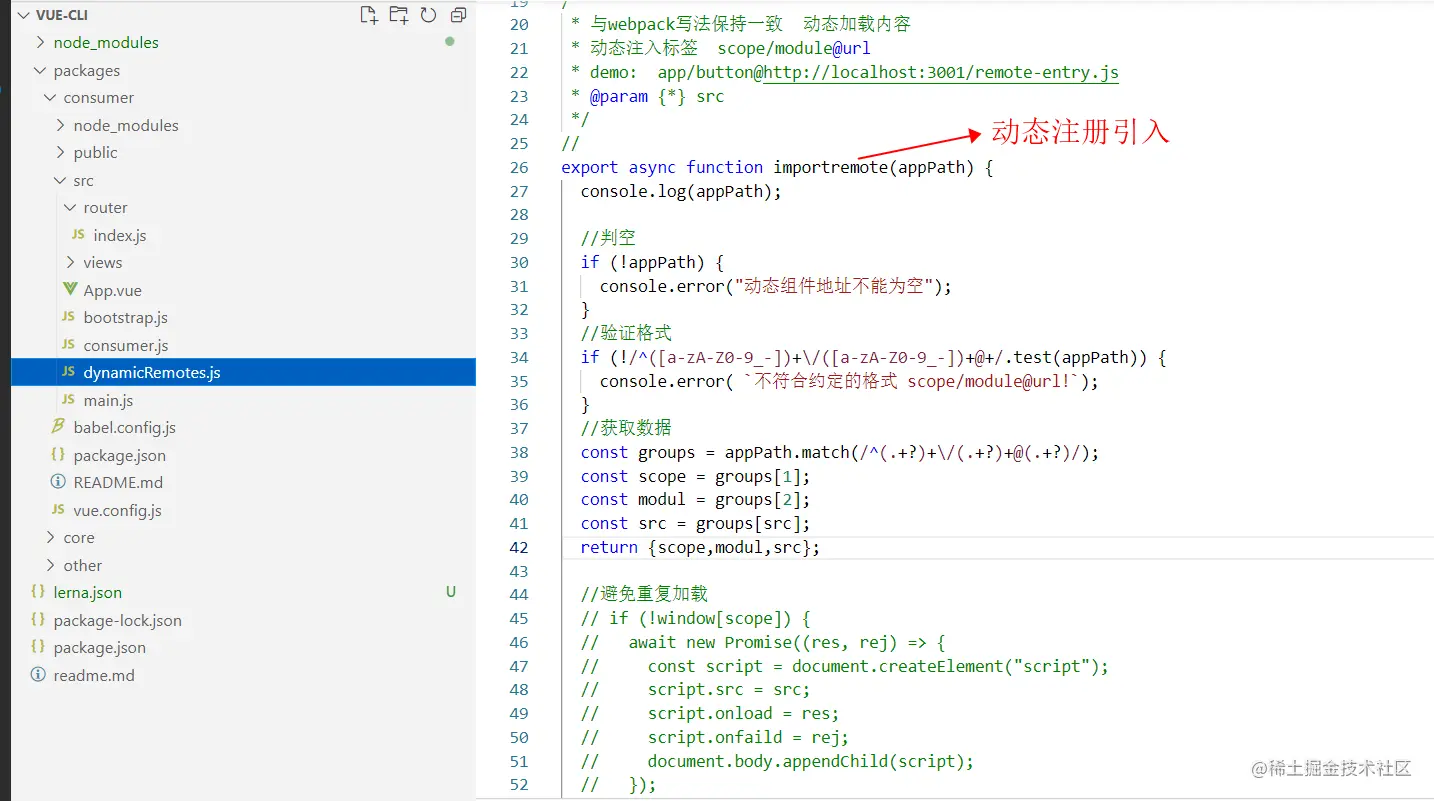Expand the top-level node_modules folder chevron
This screenshot has width=1434, height=801.
click(40, 42)
